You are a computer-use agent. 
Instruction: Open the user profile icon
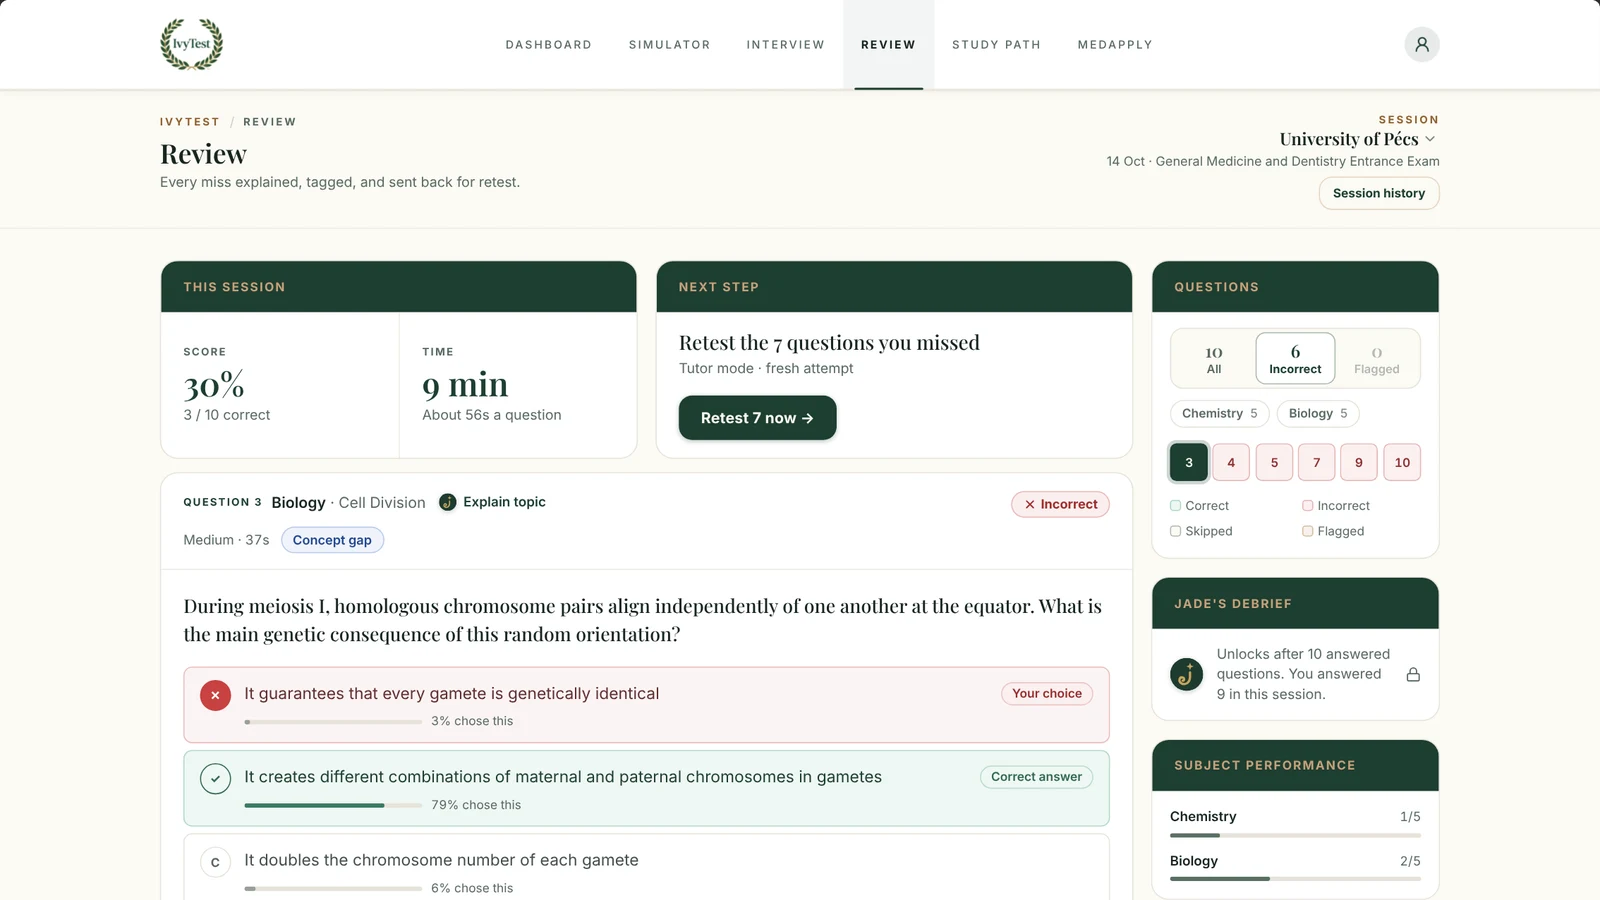click(x=1421, y=44)
